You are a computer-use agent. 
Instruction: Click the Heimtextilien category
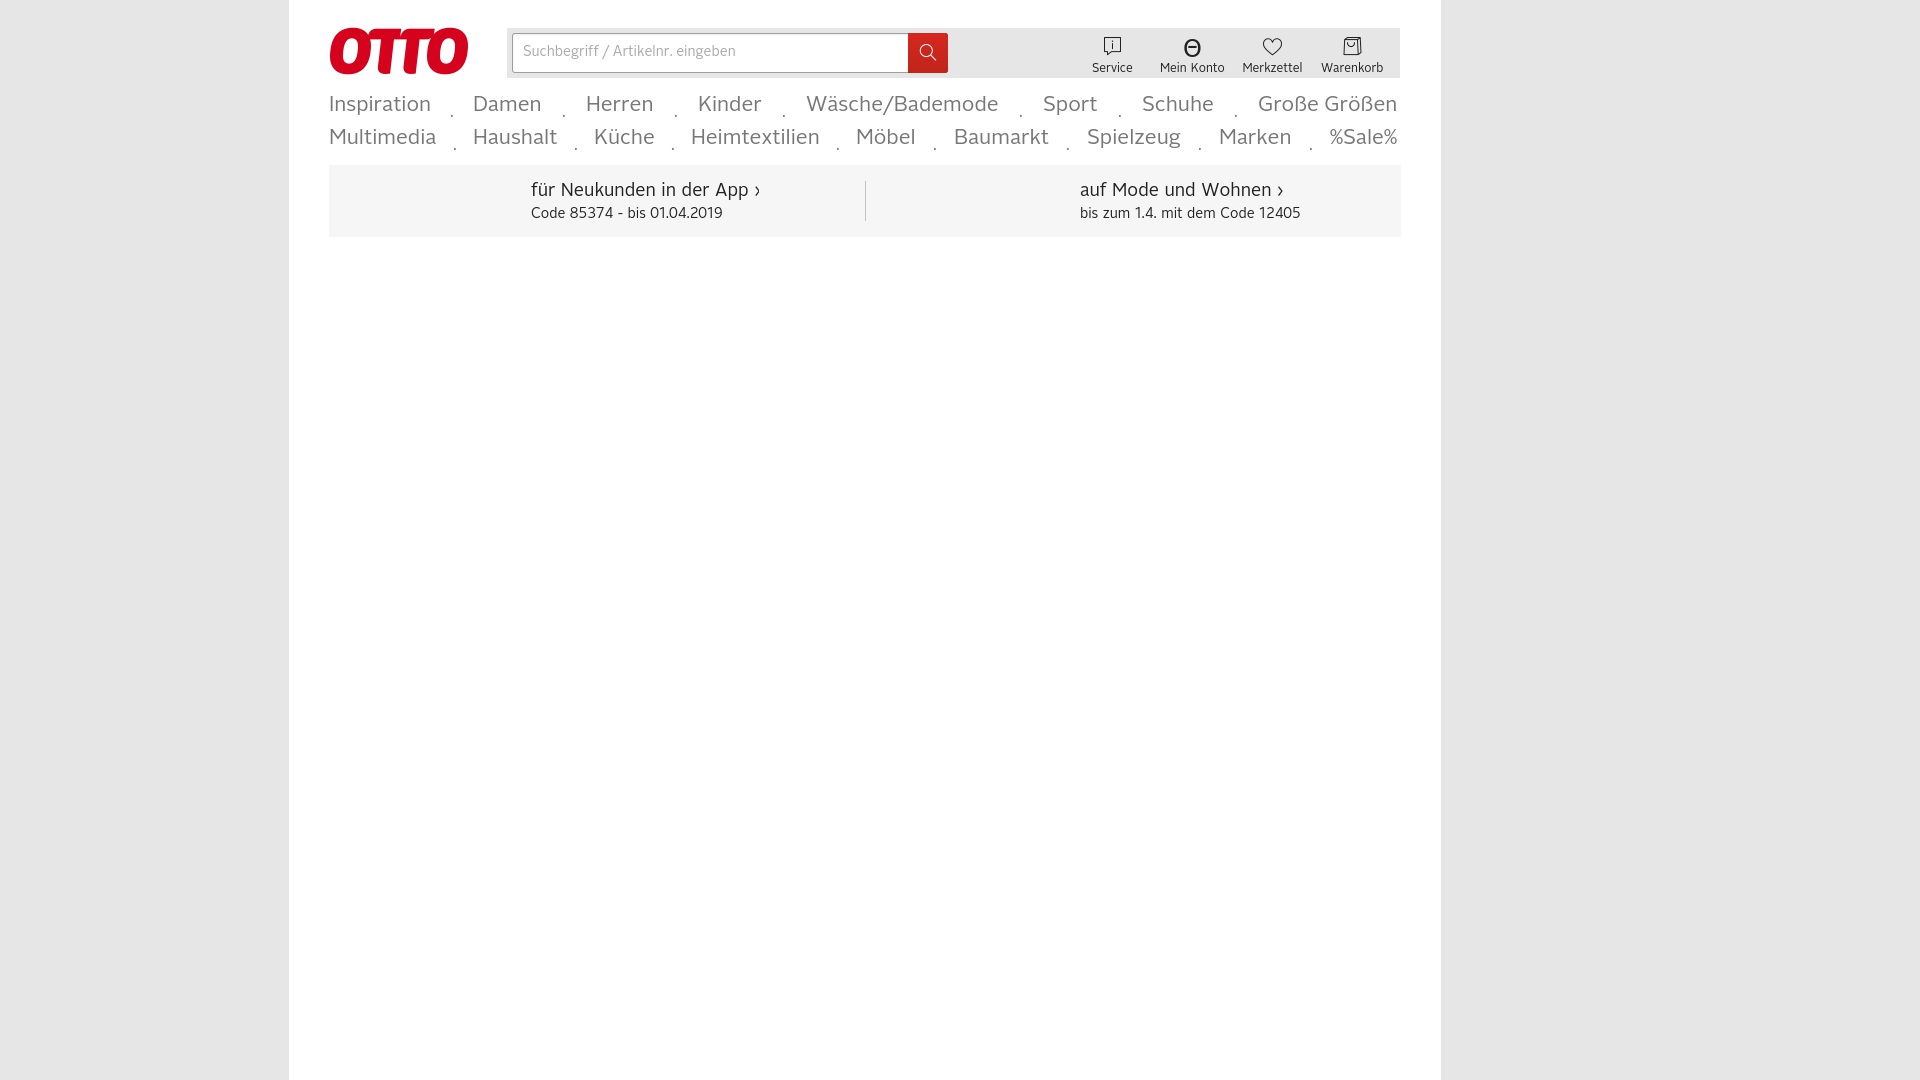pyautogui.click(x=755, y=137)
